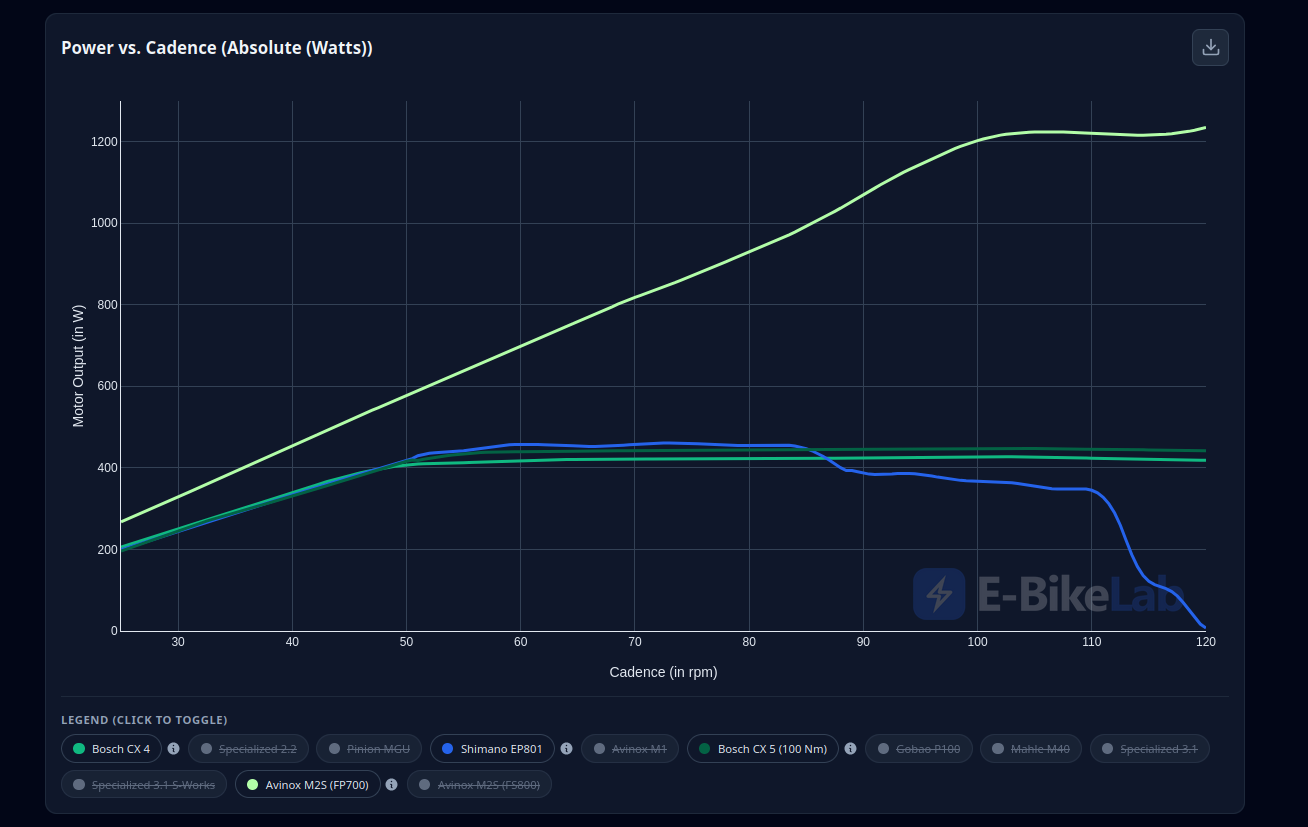The width and height of the screenshot is (1308, 827).
Task: Show the Pinion MGU series
Action: click(x=369, y=749)
